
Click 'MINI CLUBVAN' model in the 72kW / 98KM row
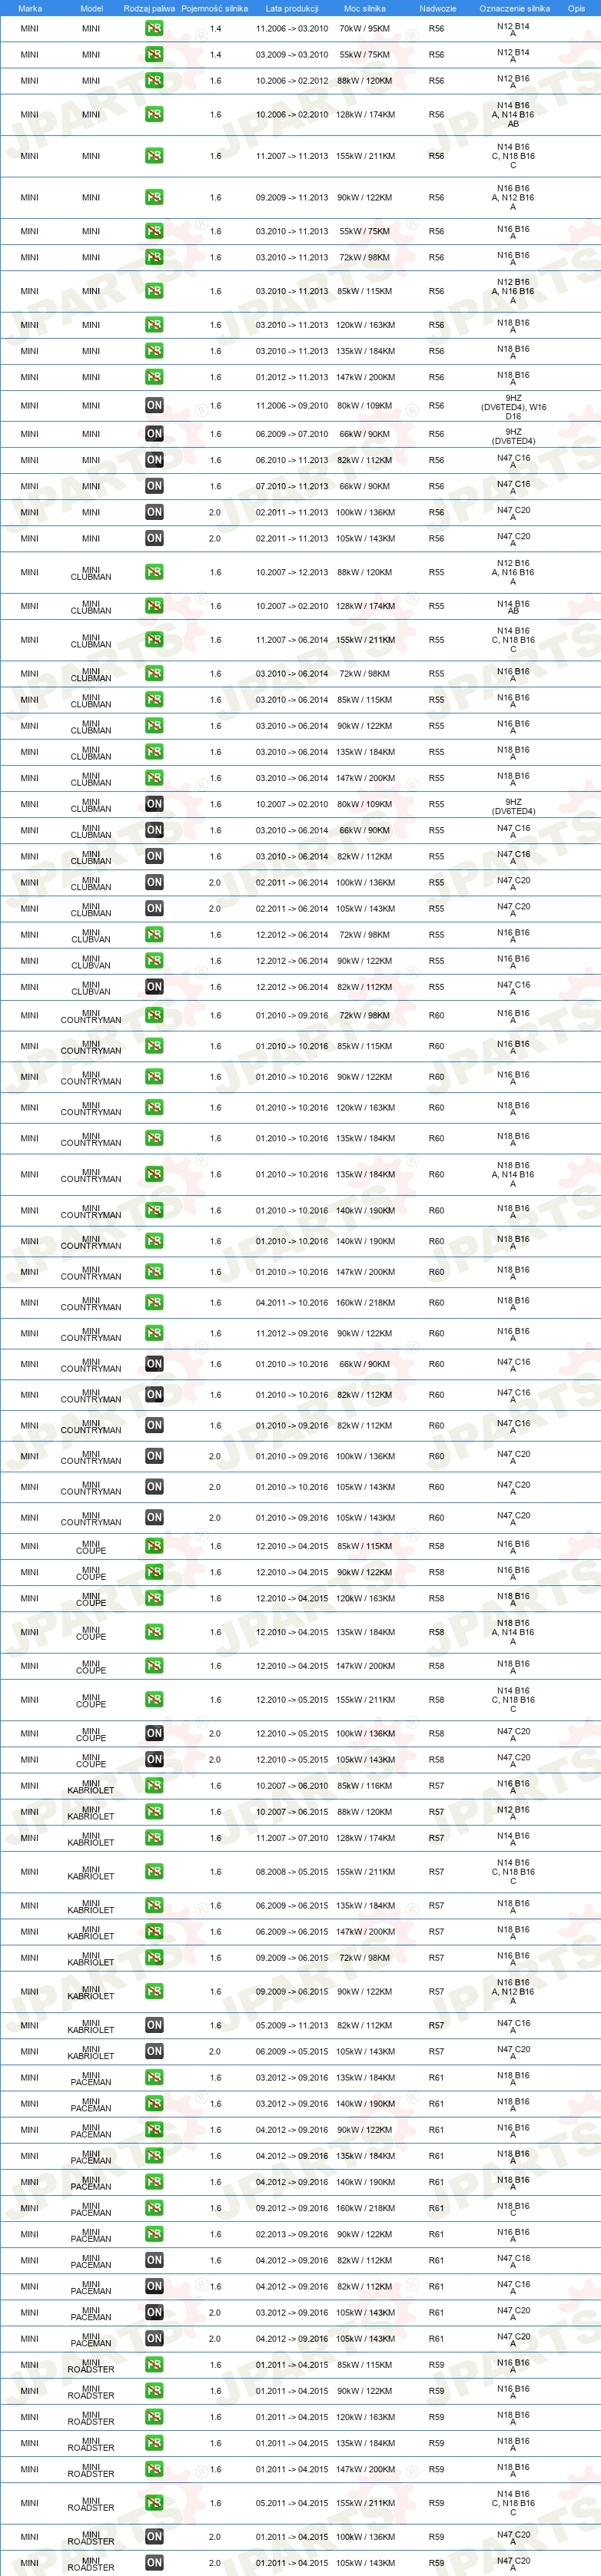pos(91,935)
